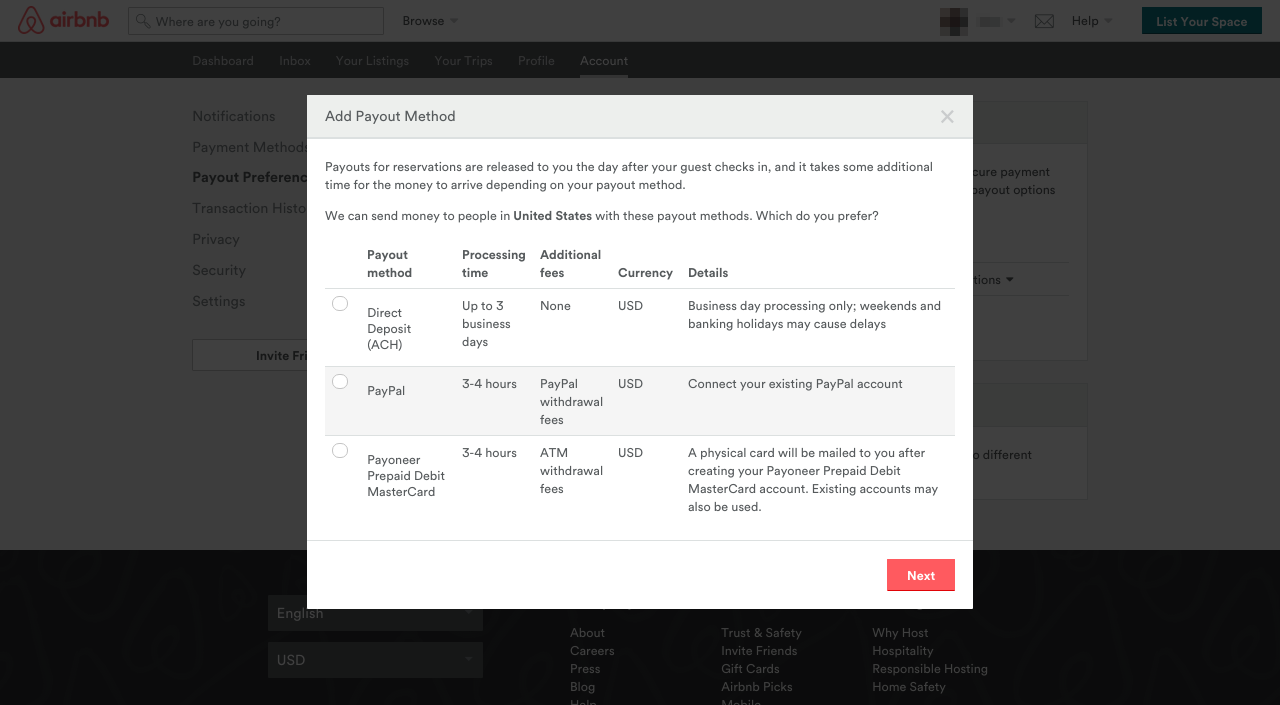Click the 'Add Payout Method' dialog title
Viewport: 1280px width, 705px height.
tap(390, 116)
